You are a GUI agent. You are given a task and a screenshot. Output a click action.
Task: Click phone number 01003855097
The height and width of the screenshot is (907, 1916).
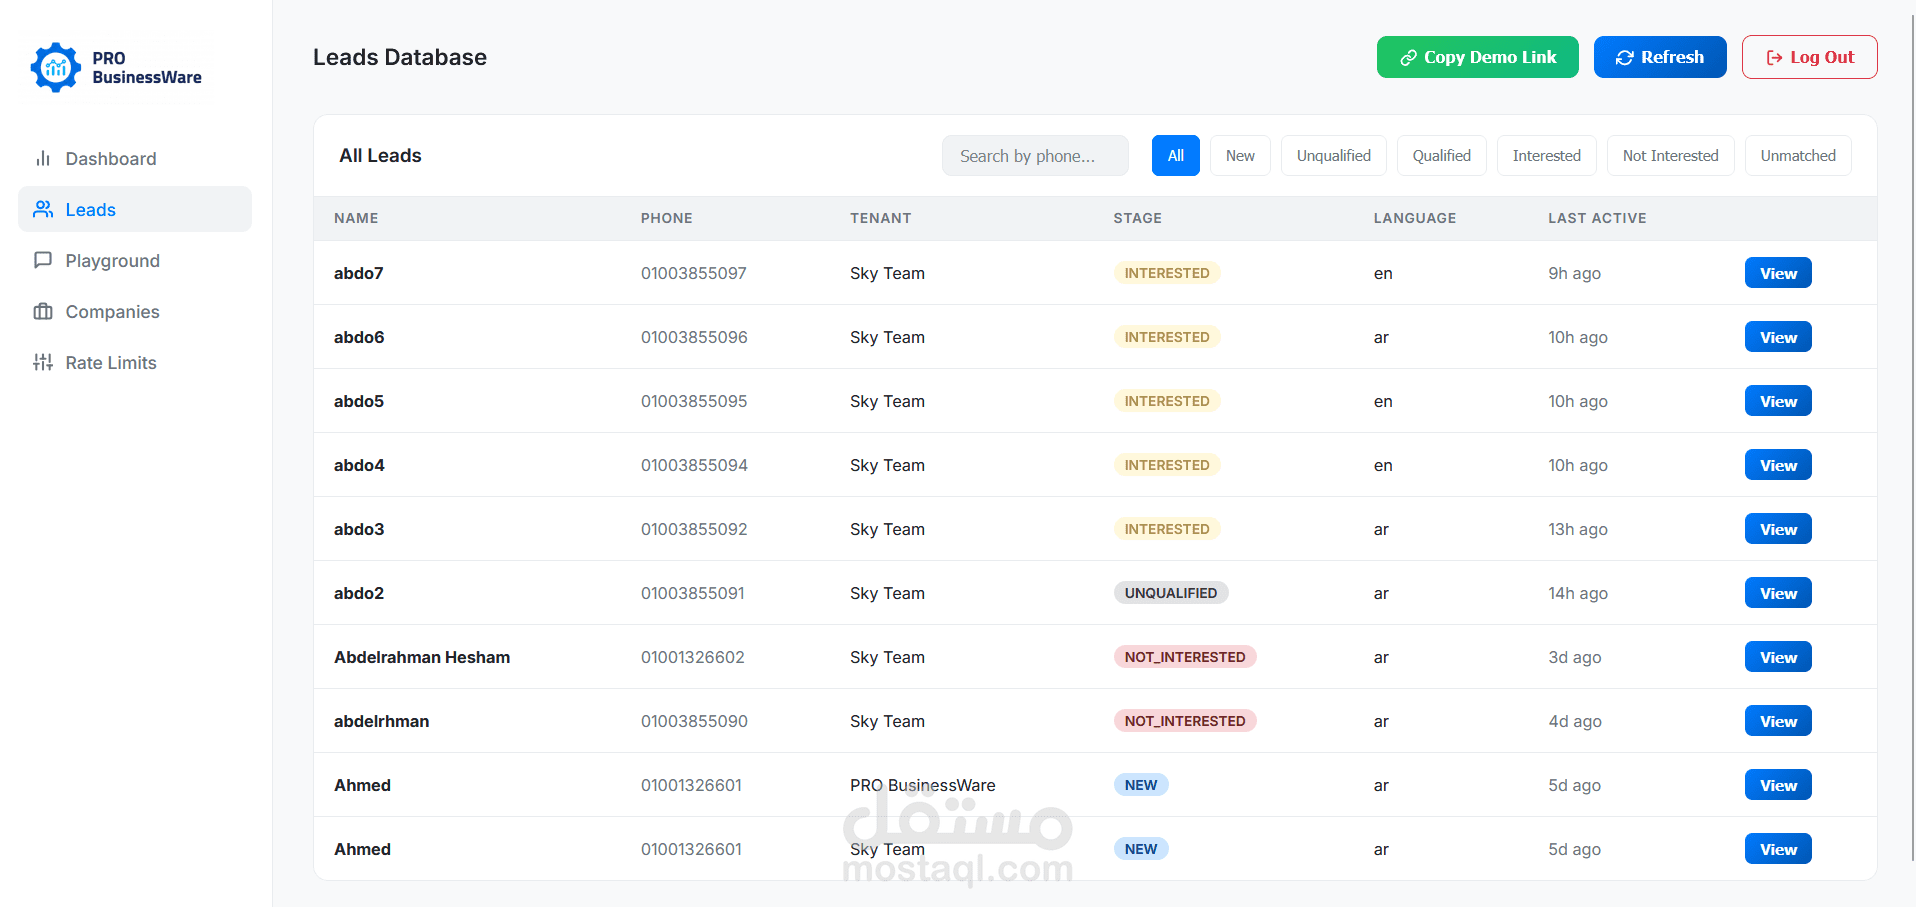point(694,273)
